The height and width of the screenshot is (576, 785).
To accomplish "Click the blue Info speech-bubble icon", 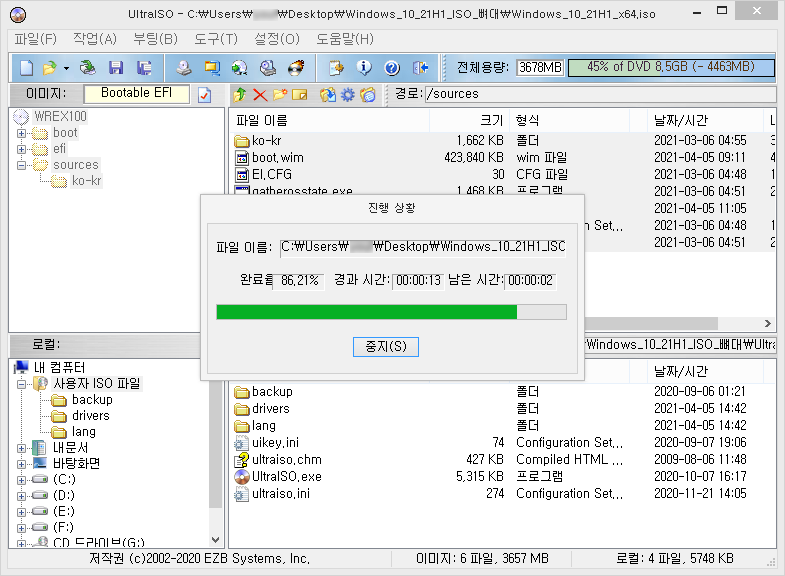I will (x=364, y=68).
